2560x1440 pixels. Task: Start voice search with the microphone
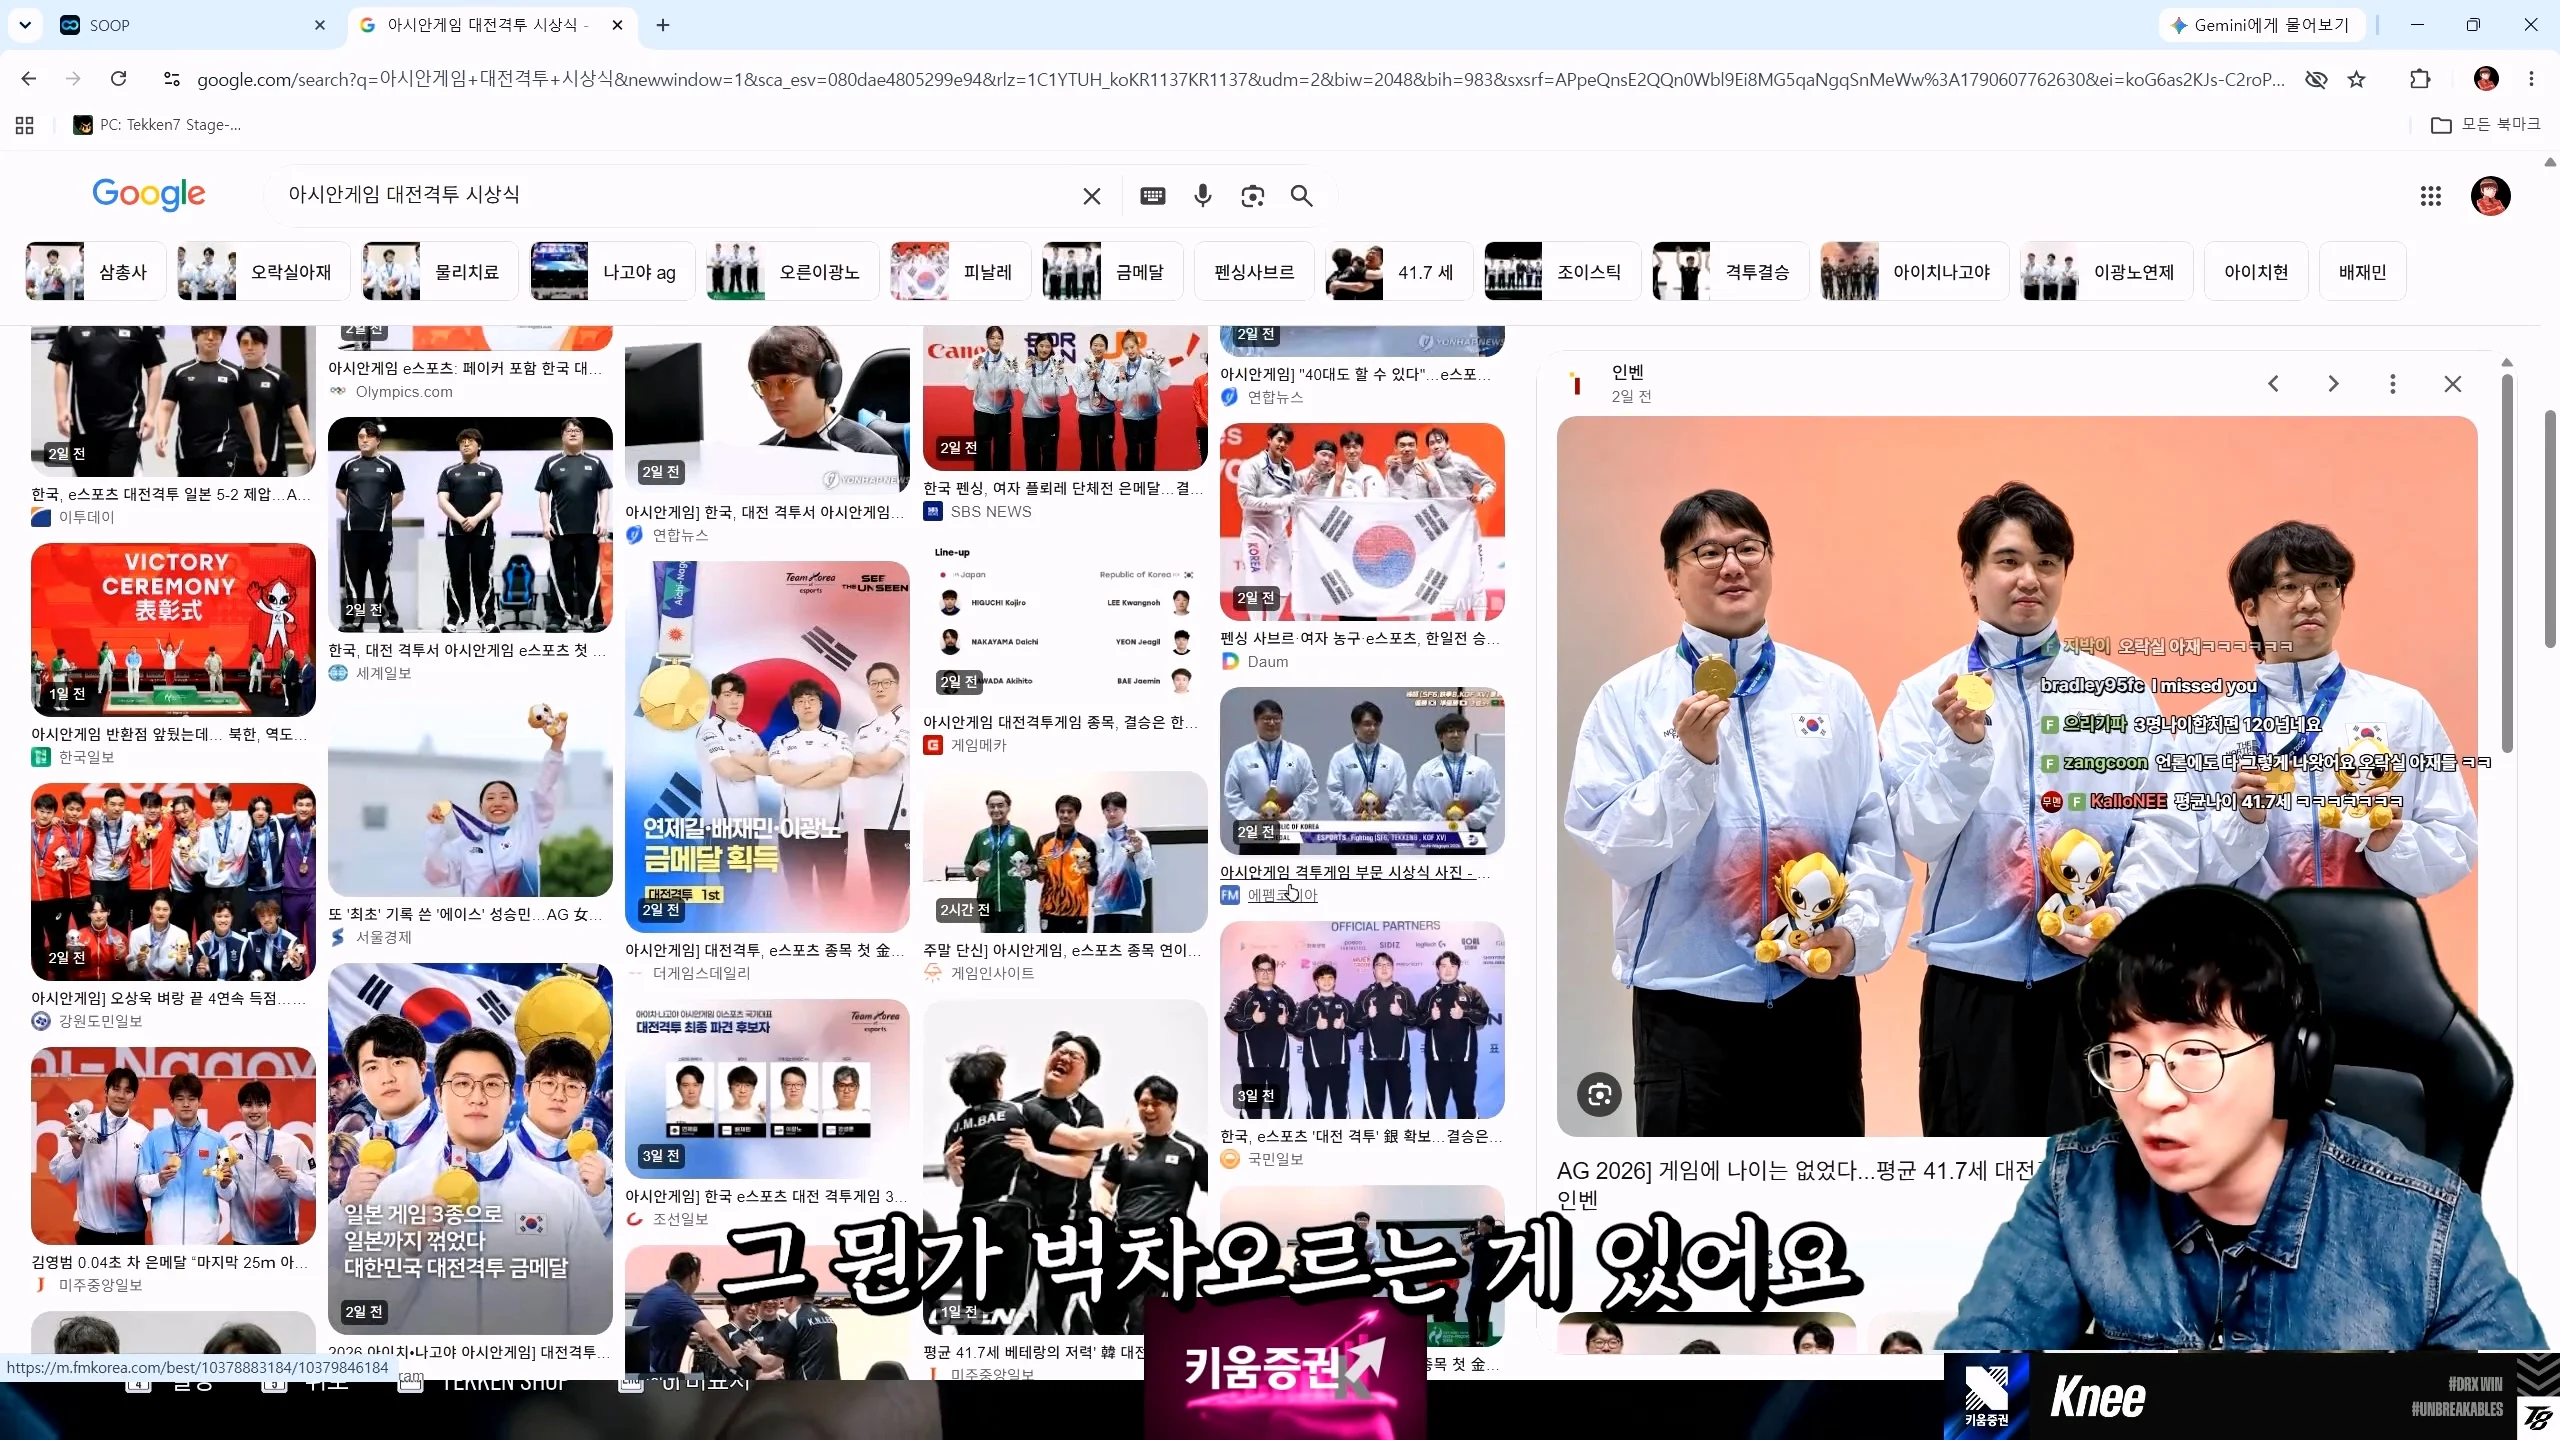(x=1203, y=196)
